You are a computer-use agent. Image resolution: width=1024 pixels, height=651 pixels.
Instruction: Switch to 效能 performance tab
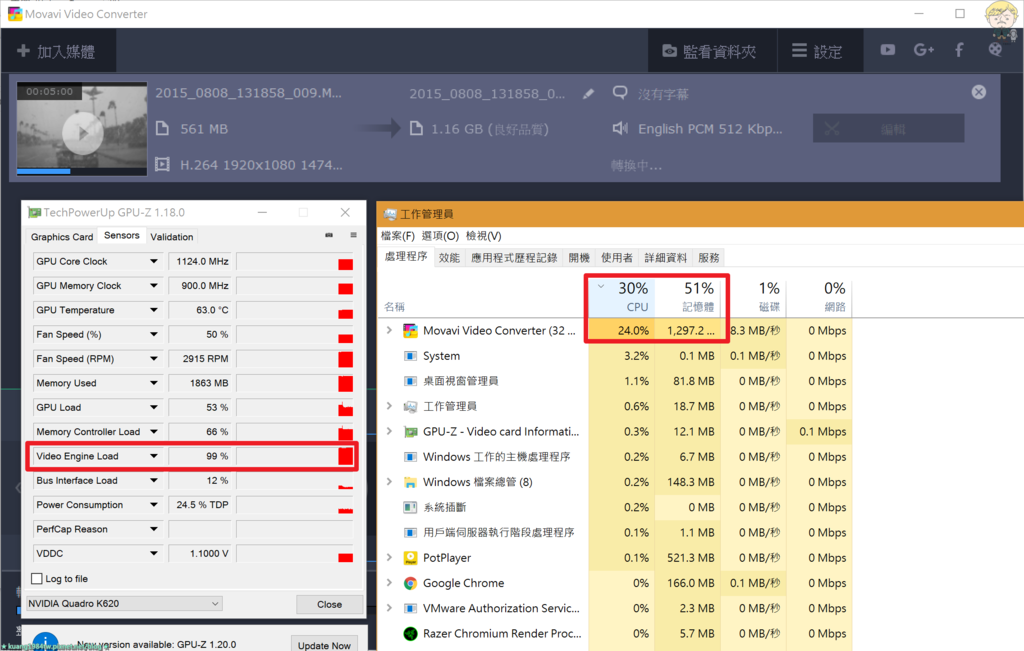[x=449, y=258]
